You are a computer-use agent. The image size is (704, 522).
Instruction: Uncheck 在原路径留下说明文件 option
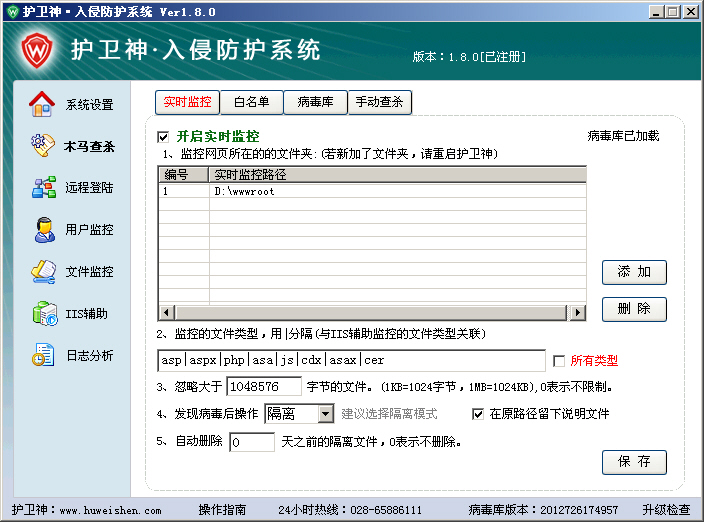[x=478, y=414]
